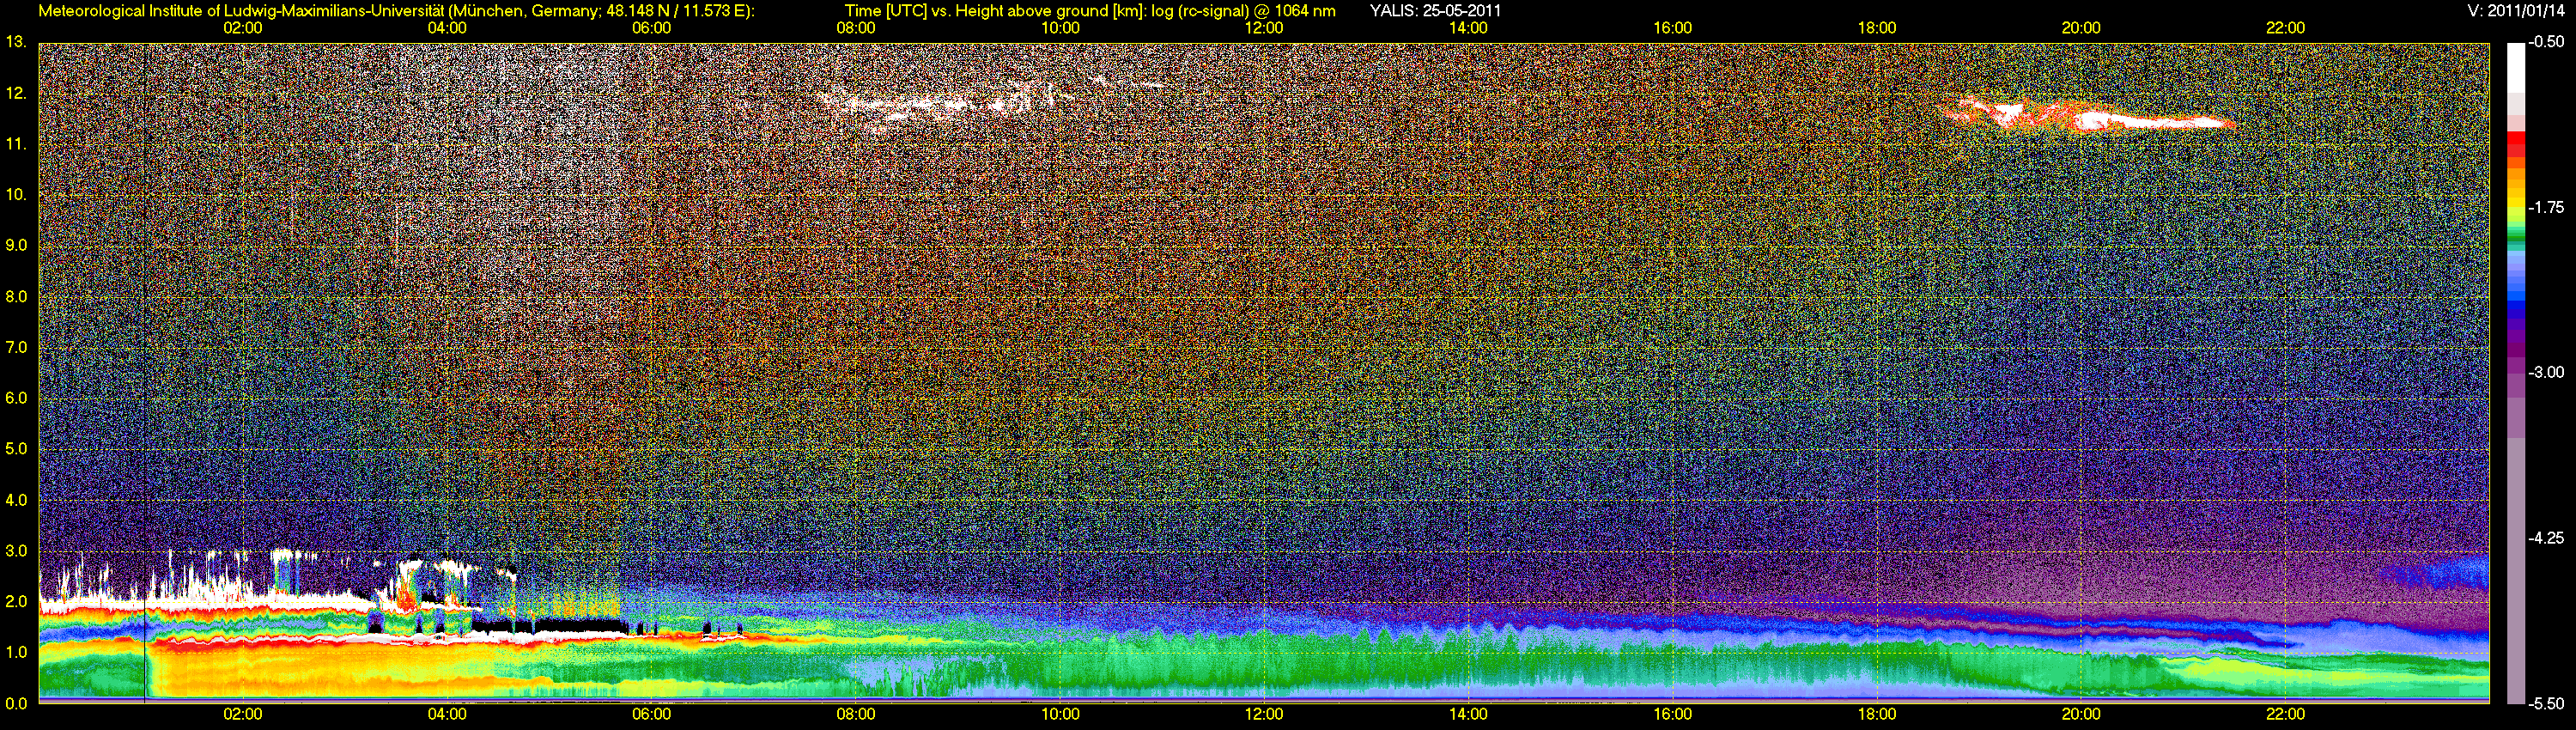This screenshot has height=730, width=2576.
Task: Click the 10:00 tick label on the bottom axis
Action: [x=1060, y=714]
